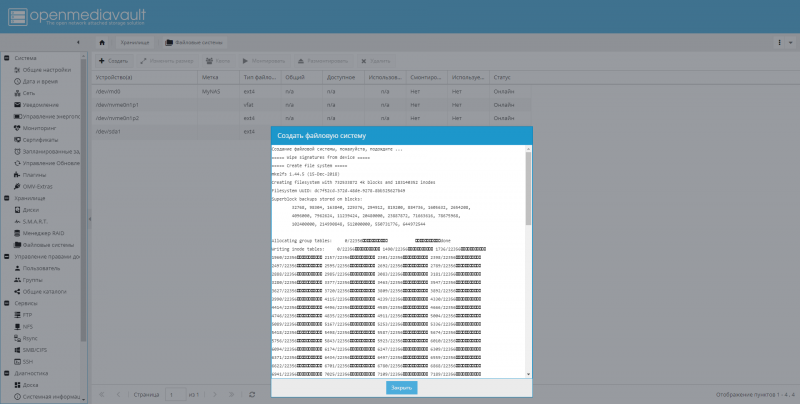Click the home icon in the breadcrumb

coord(102,43)
